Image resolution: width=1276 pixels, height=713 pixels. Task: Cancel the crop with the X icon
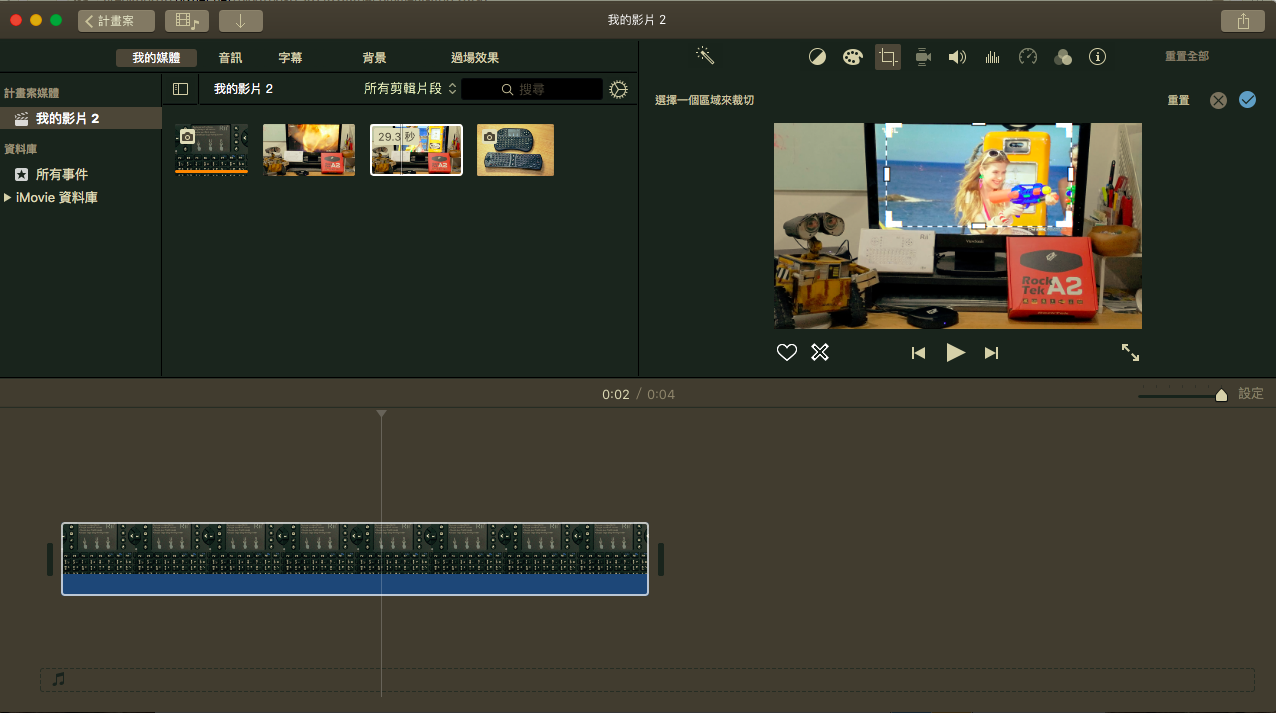point(1217,100)
